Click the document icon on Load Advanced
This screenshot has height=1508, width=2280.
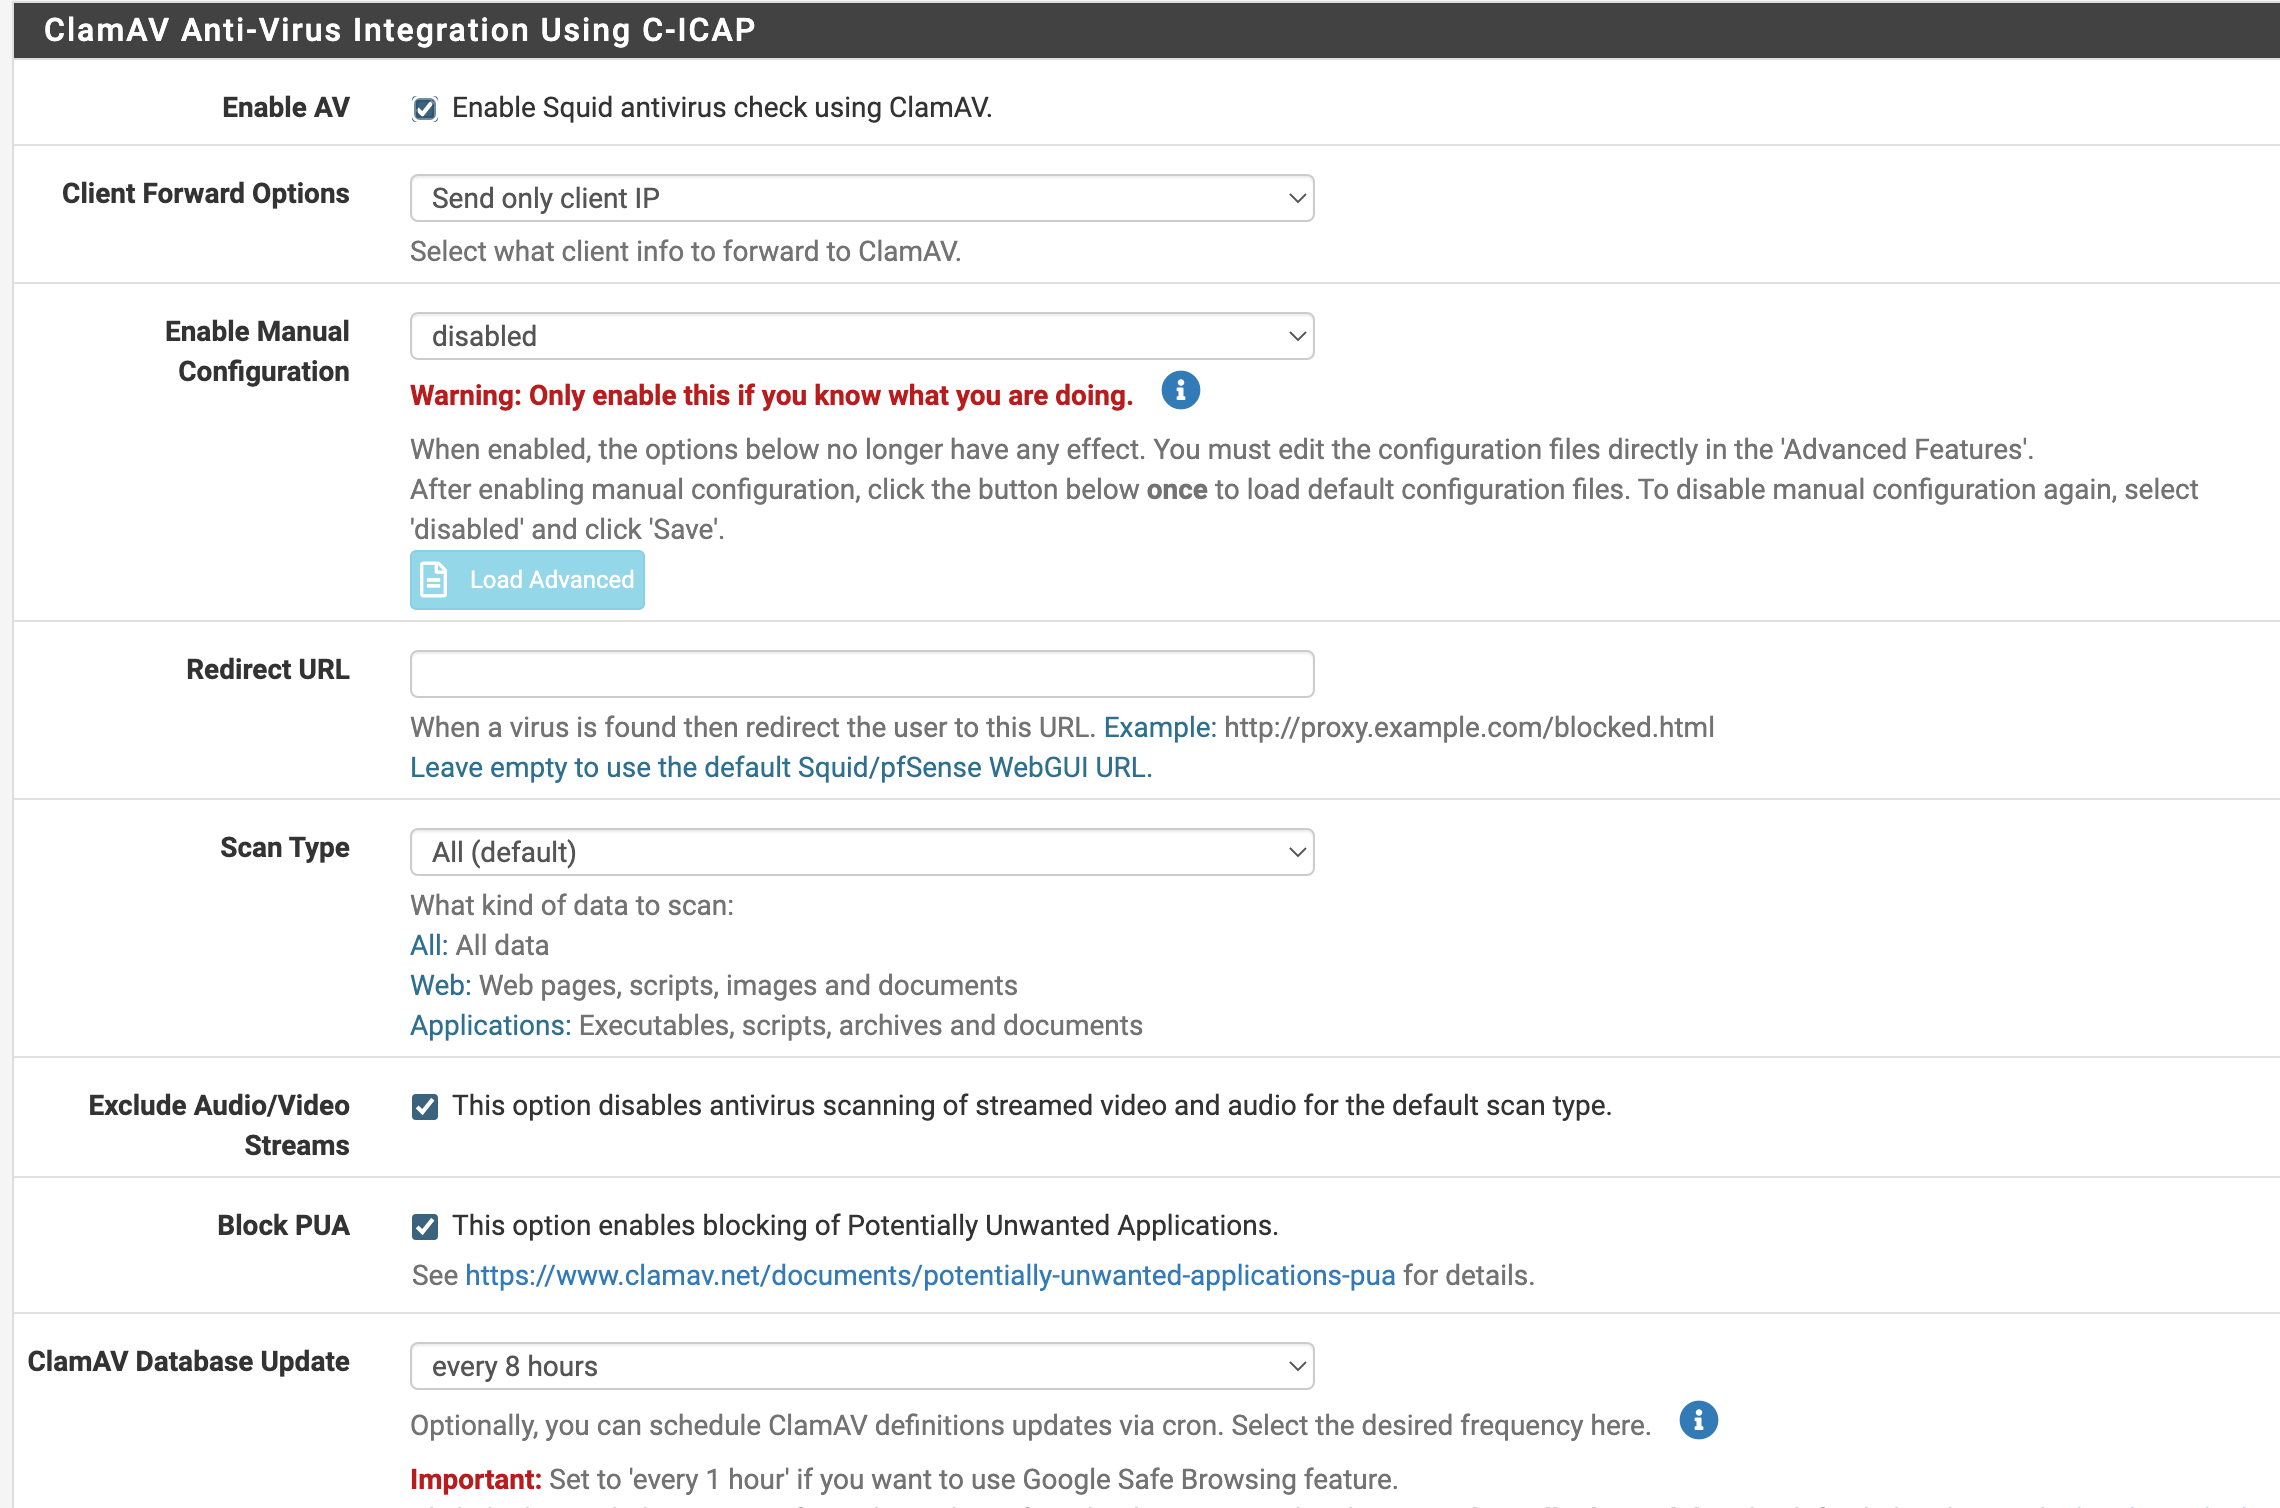click(x=434, y=580)
